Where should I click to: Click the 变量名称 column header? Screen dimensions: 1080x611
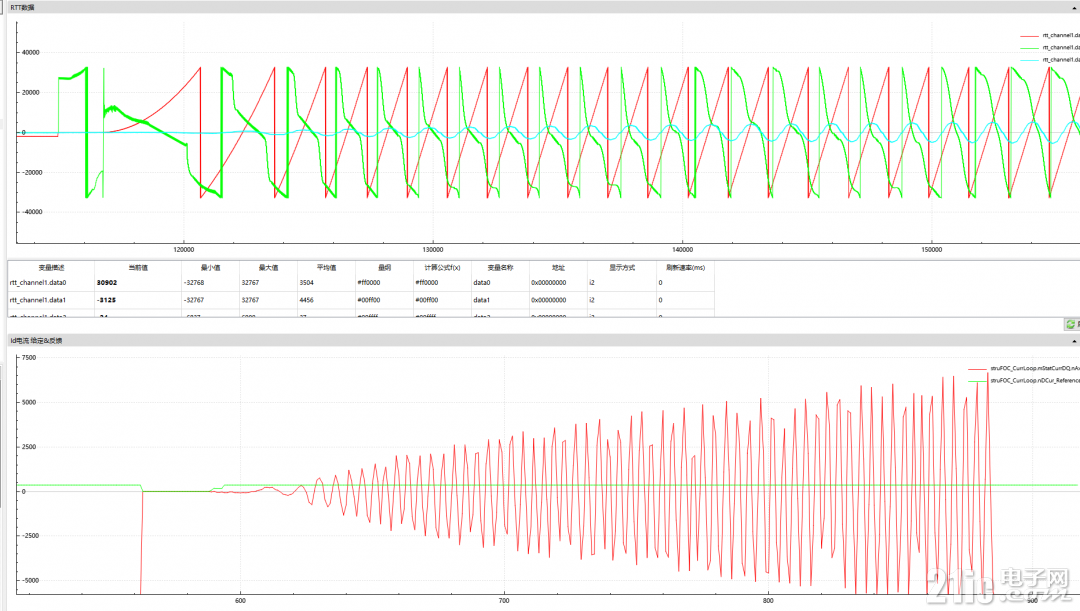click(x=500, y=267)
